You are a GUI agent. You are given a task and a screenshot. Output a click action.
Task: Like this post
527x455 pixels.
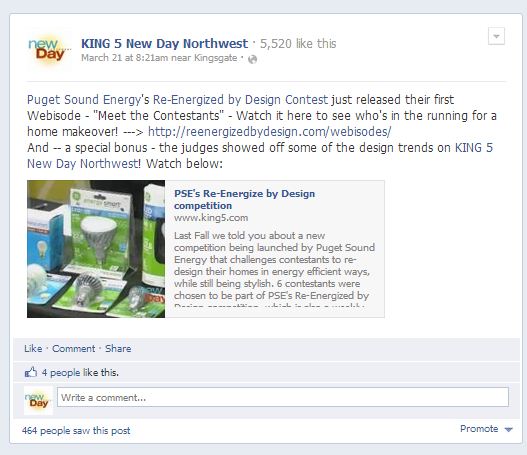pos(33,348)
